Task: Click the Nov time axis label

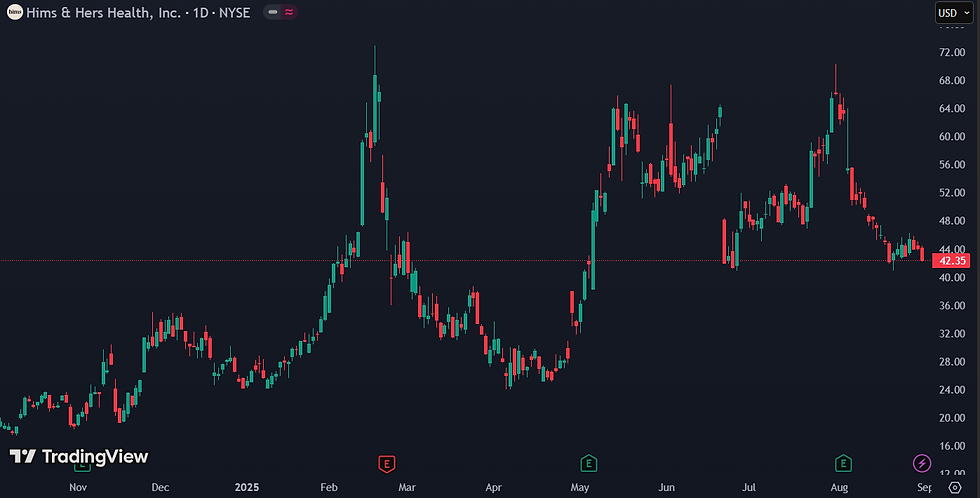Action: tap(78, 487)
